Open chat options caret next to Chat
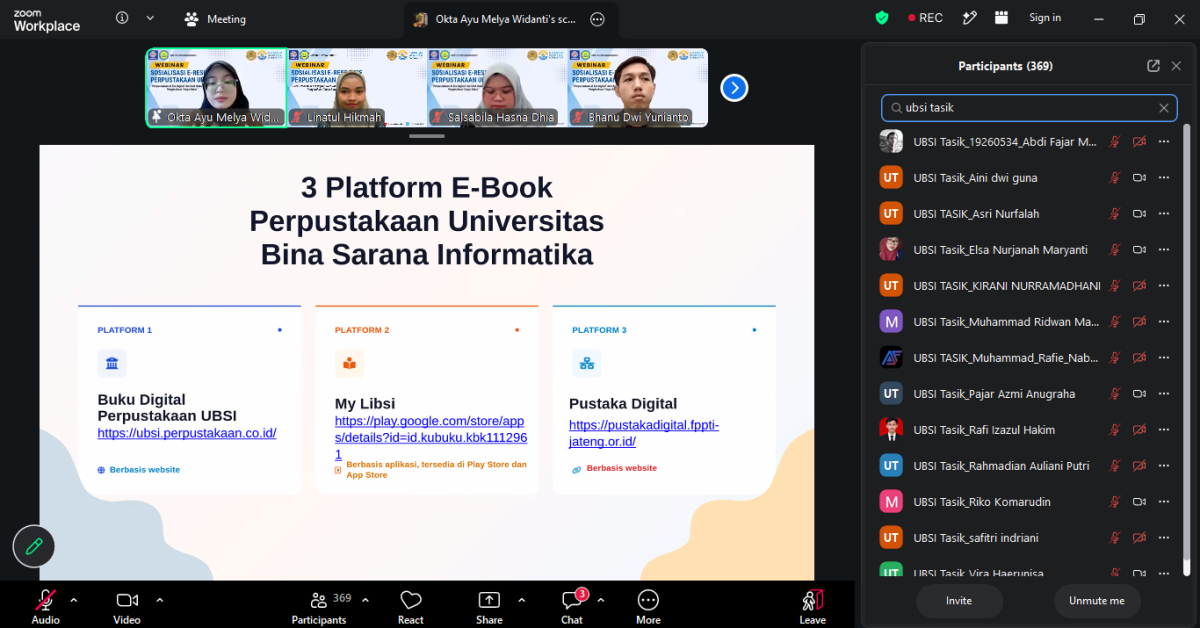 pos(600,600)
